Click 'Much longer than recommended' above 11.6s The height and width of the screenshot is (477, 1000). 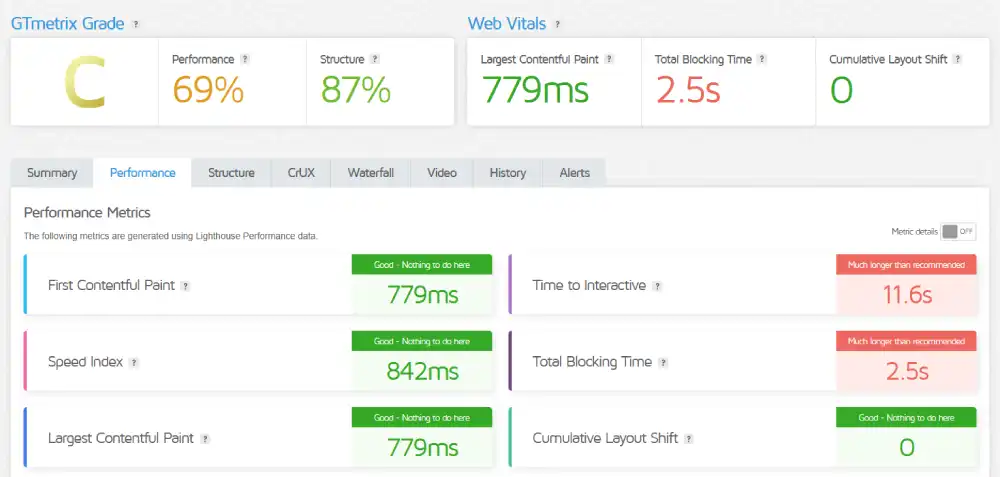[x=906, y=265]
